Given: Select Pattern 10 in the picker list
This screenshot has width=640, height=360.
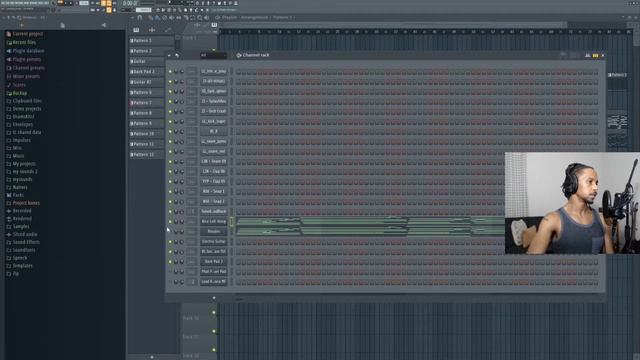Looking at the screenshot, I should click(x=147, y=134).
